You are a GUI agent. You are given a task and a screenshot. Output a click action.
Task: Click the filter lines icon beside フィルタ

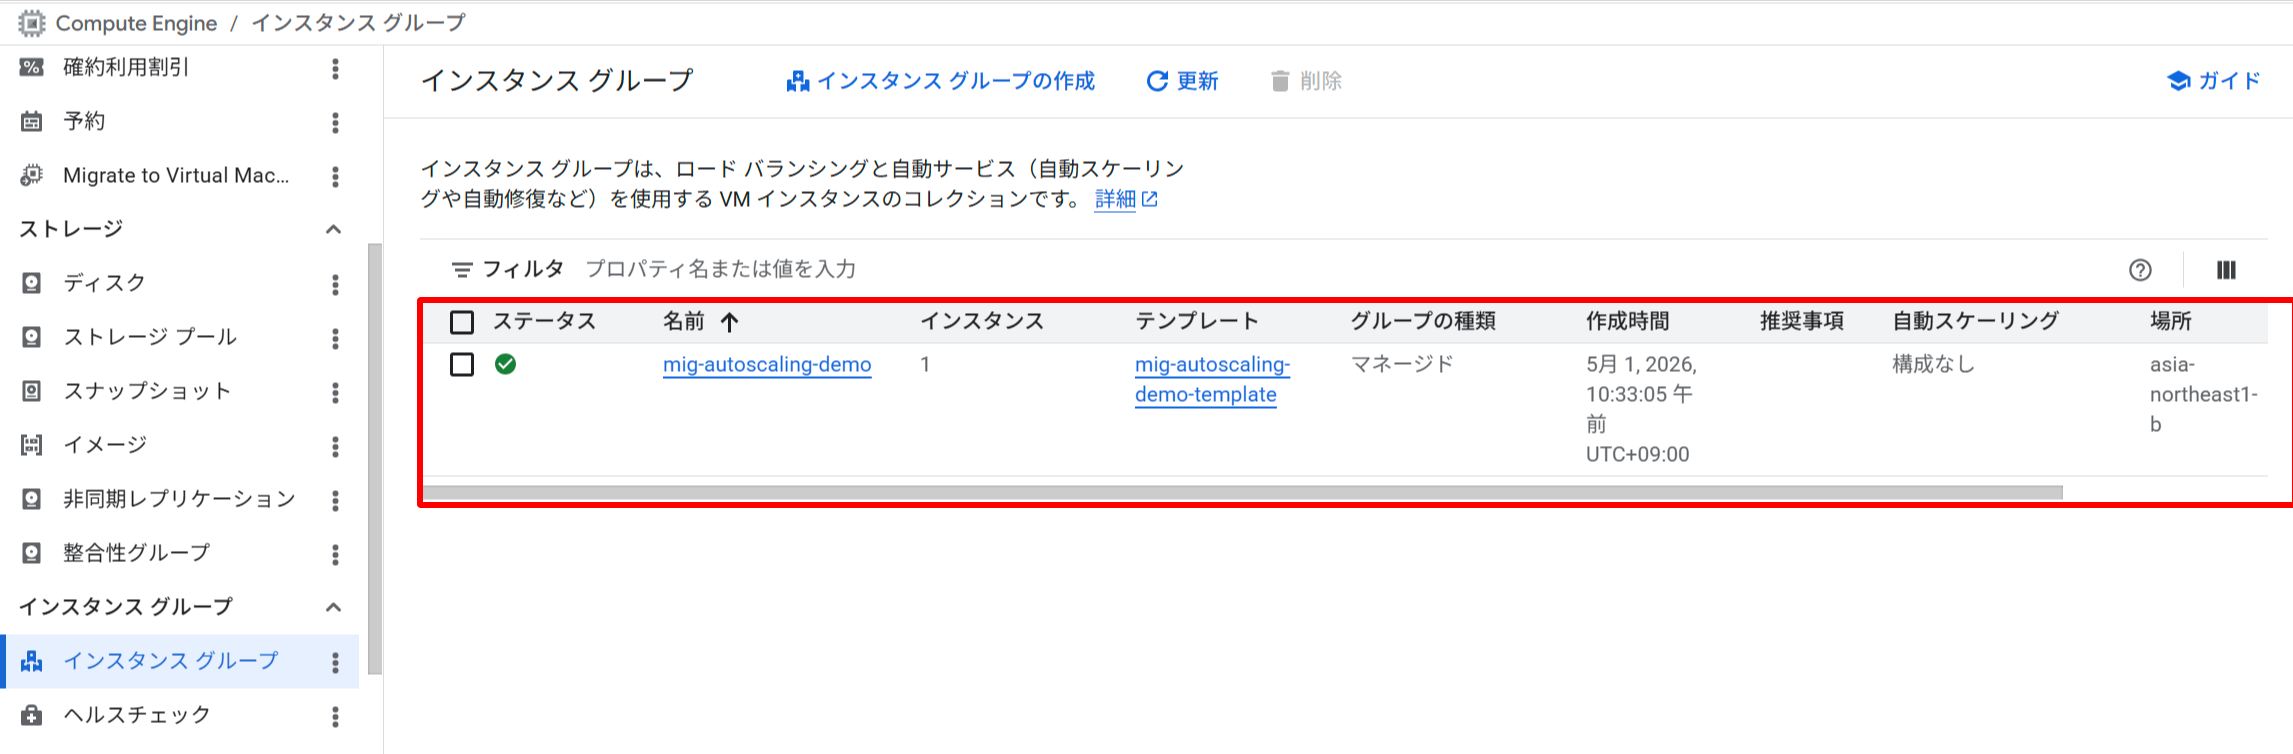point(461,270)
